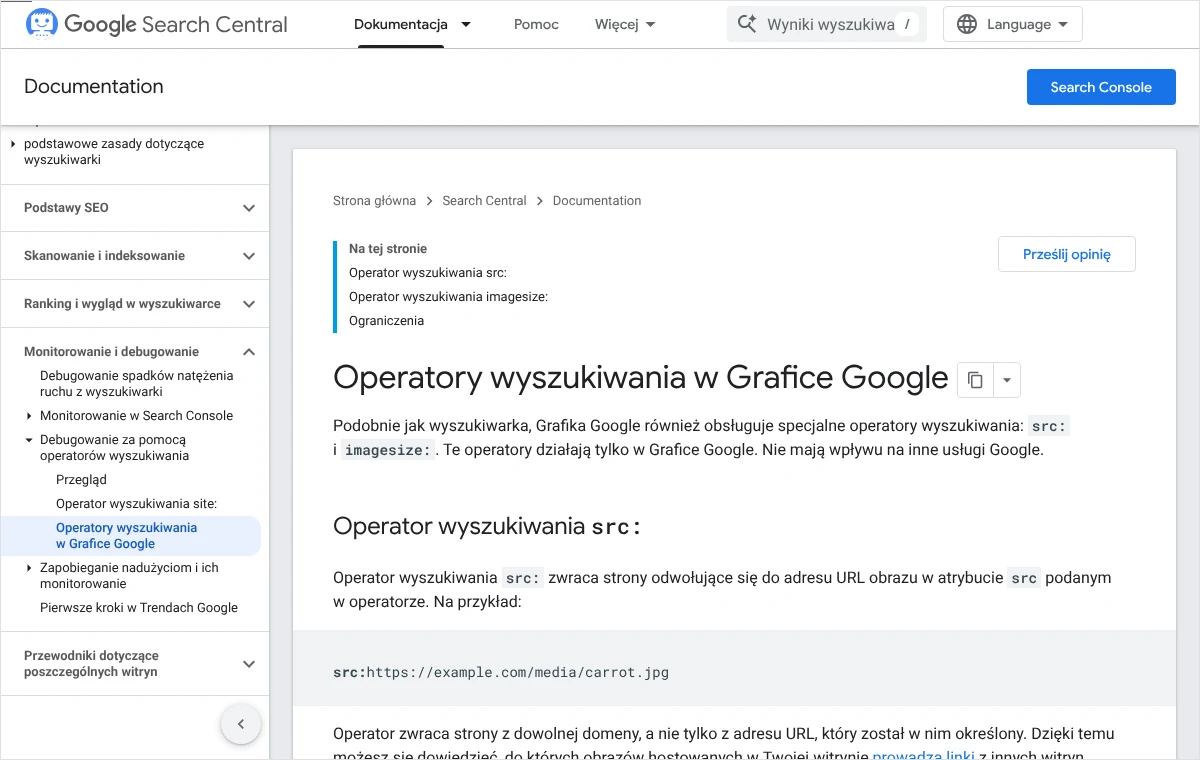Copy page using the copy icon
The image size is (1200, 760).
tap(975, 380)
